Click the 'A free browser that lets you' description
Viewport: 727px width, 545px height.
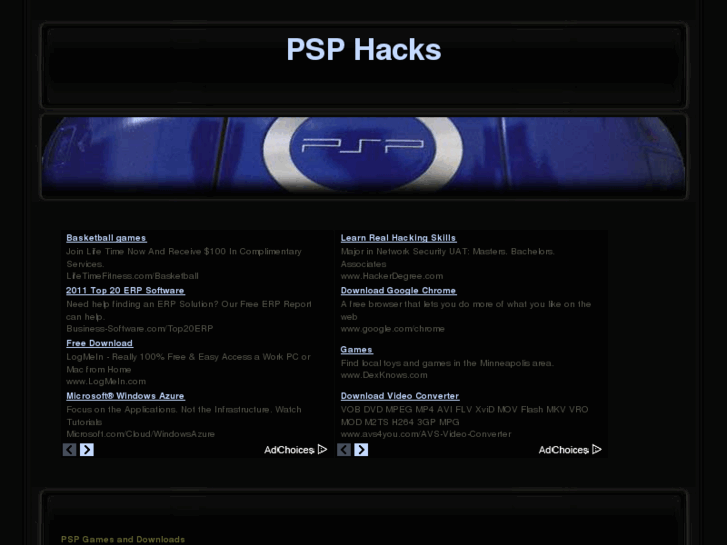[x=466, y=310]
